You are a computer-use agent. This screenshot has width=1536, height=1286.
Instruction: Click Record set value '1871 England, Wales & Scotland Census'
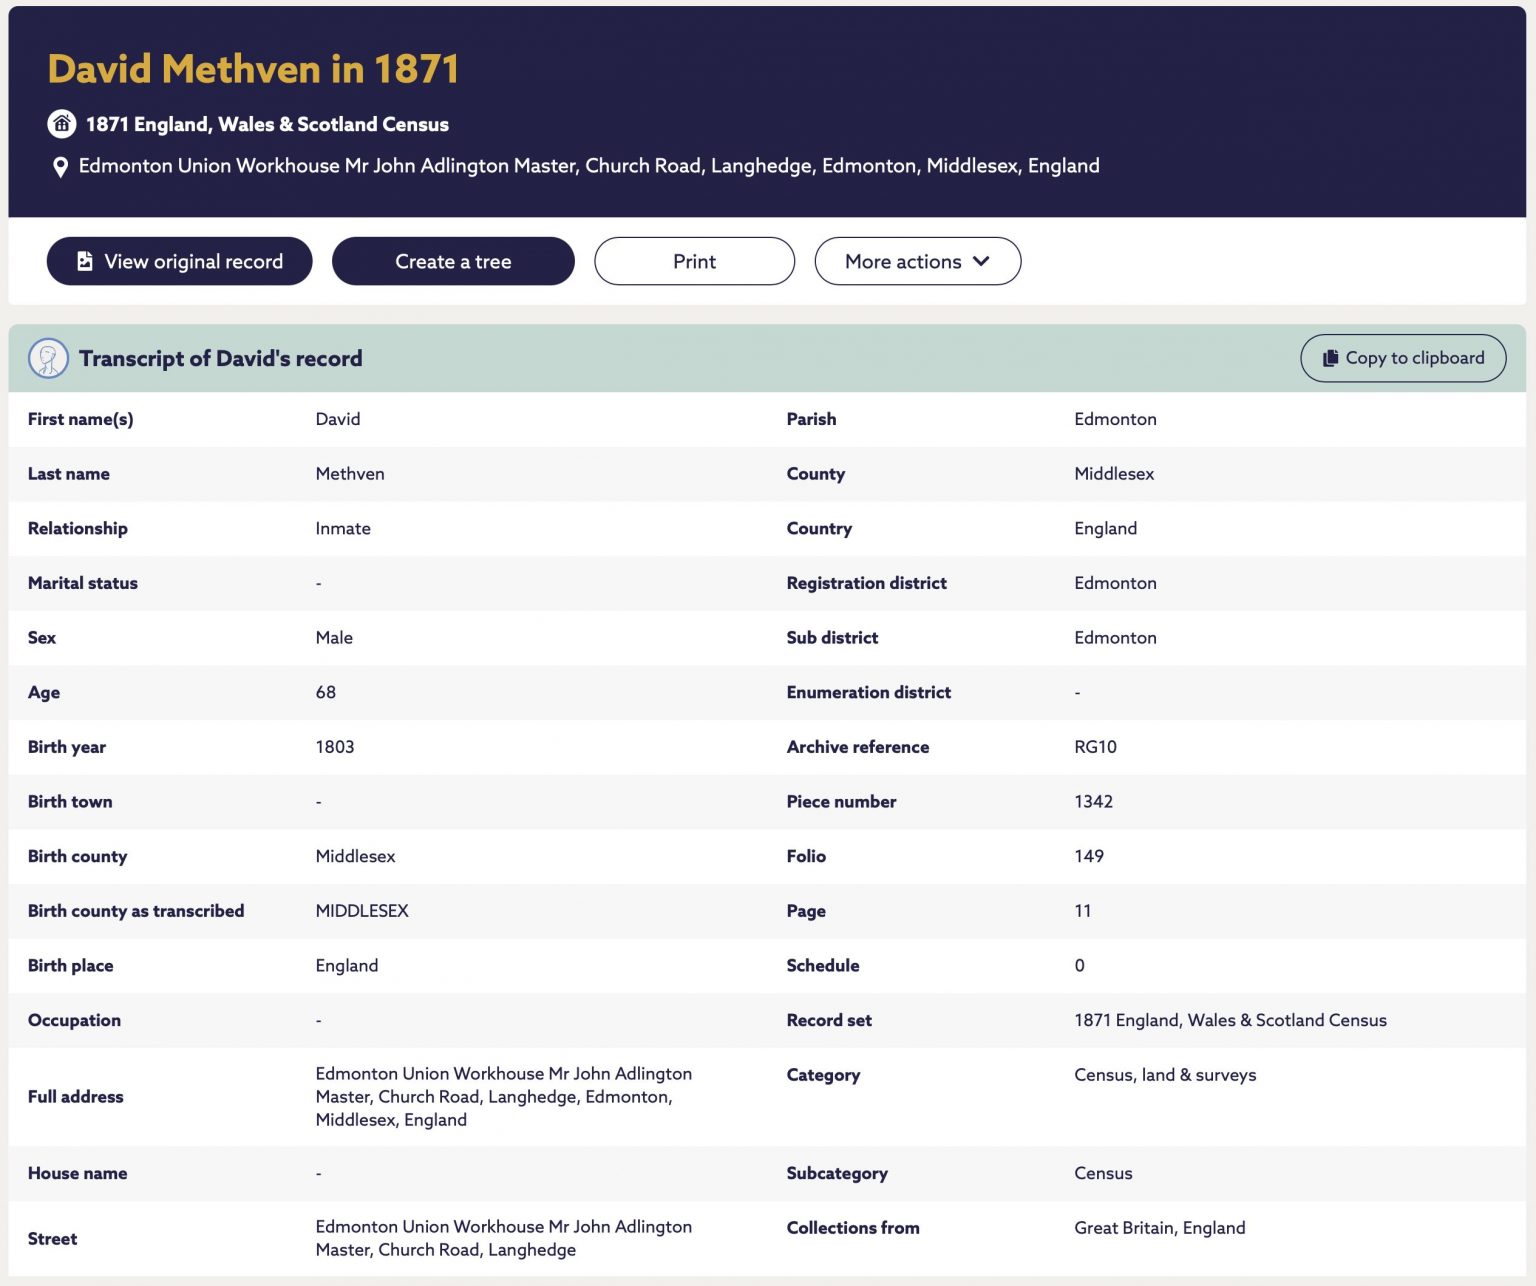(x=1230, y=1020)
